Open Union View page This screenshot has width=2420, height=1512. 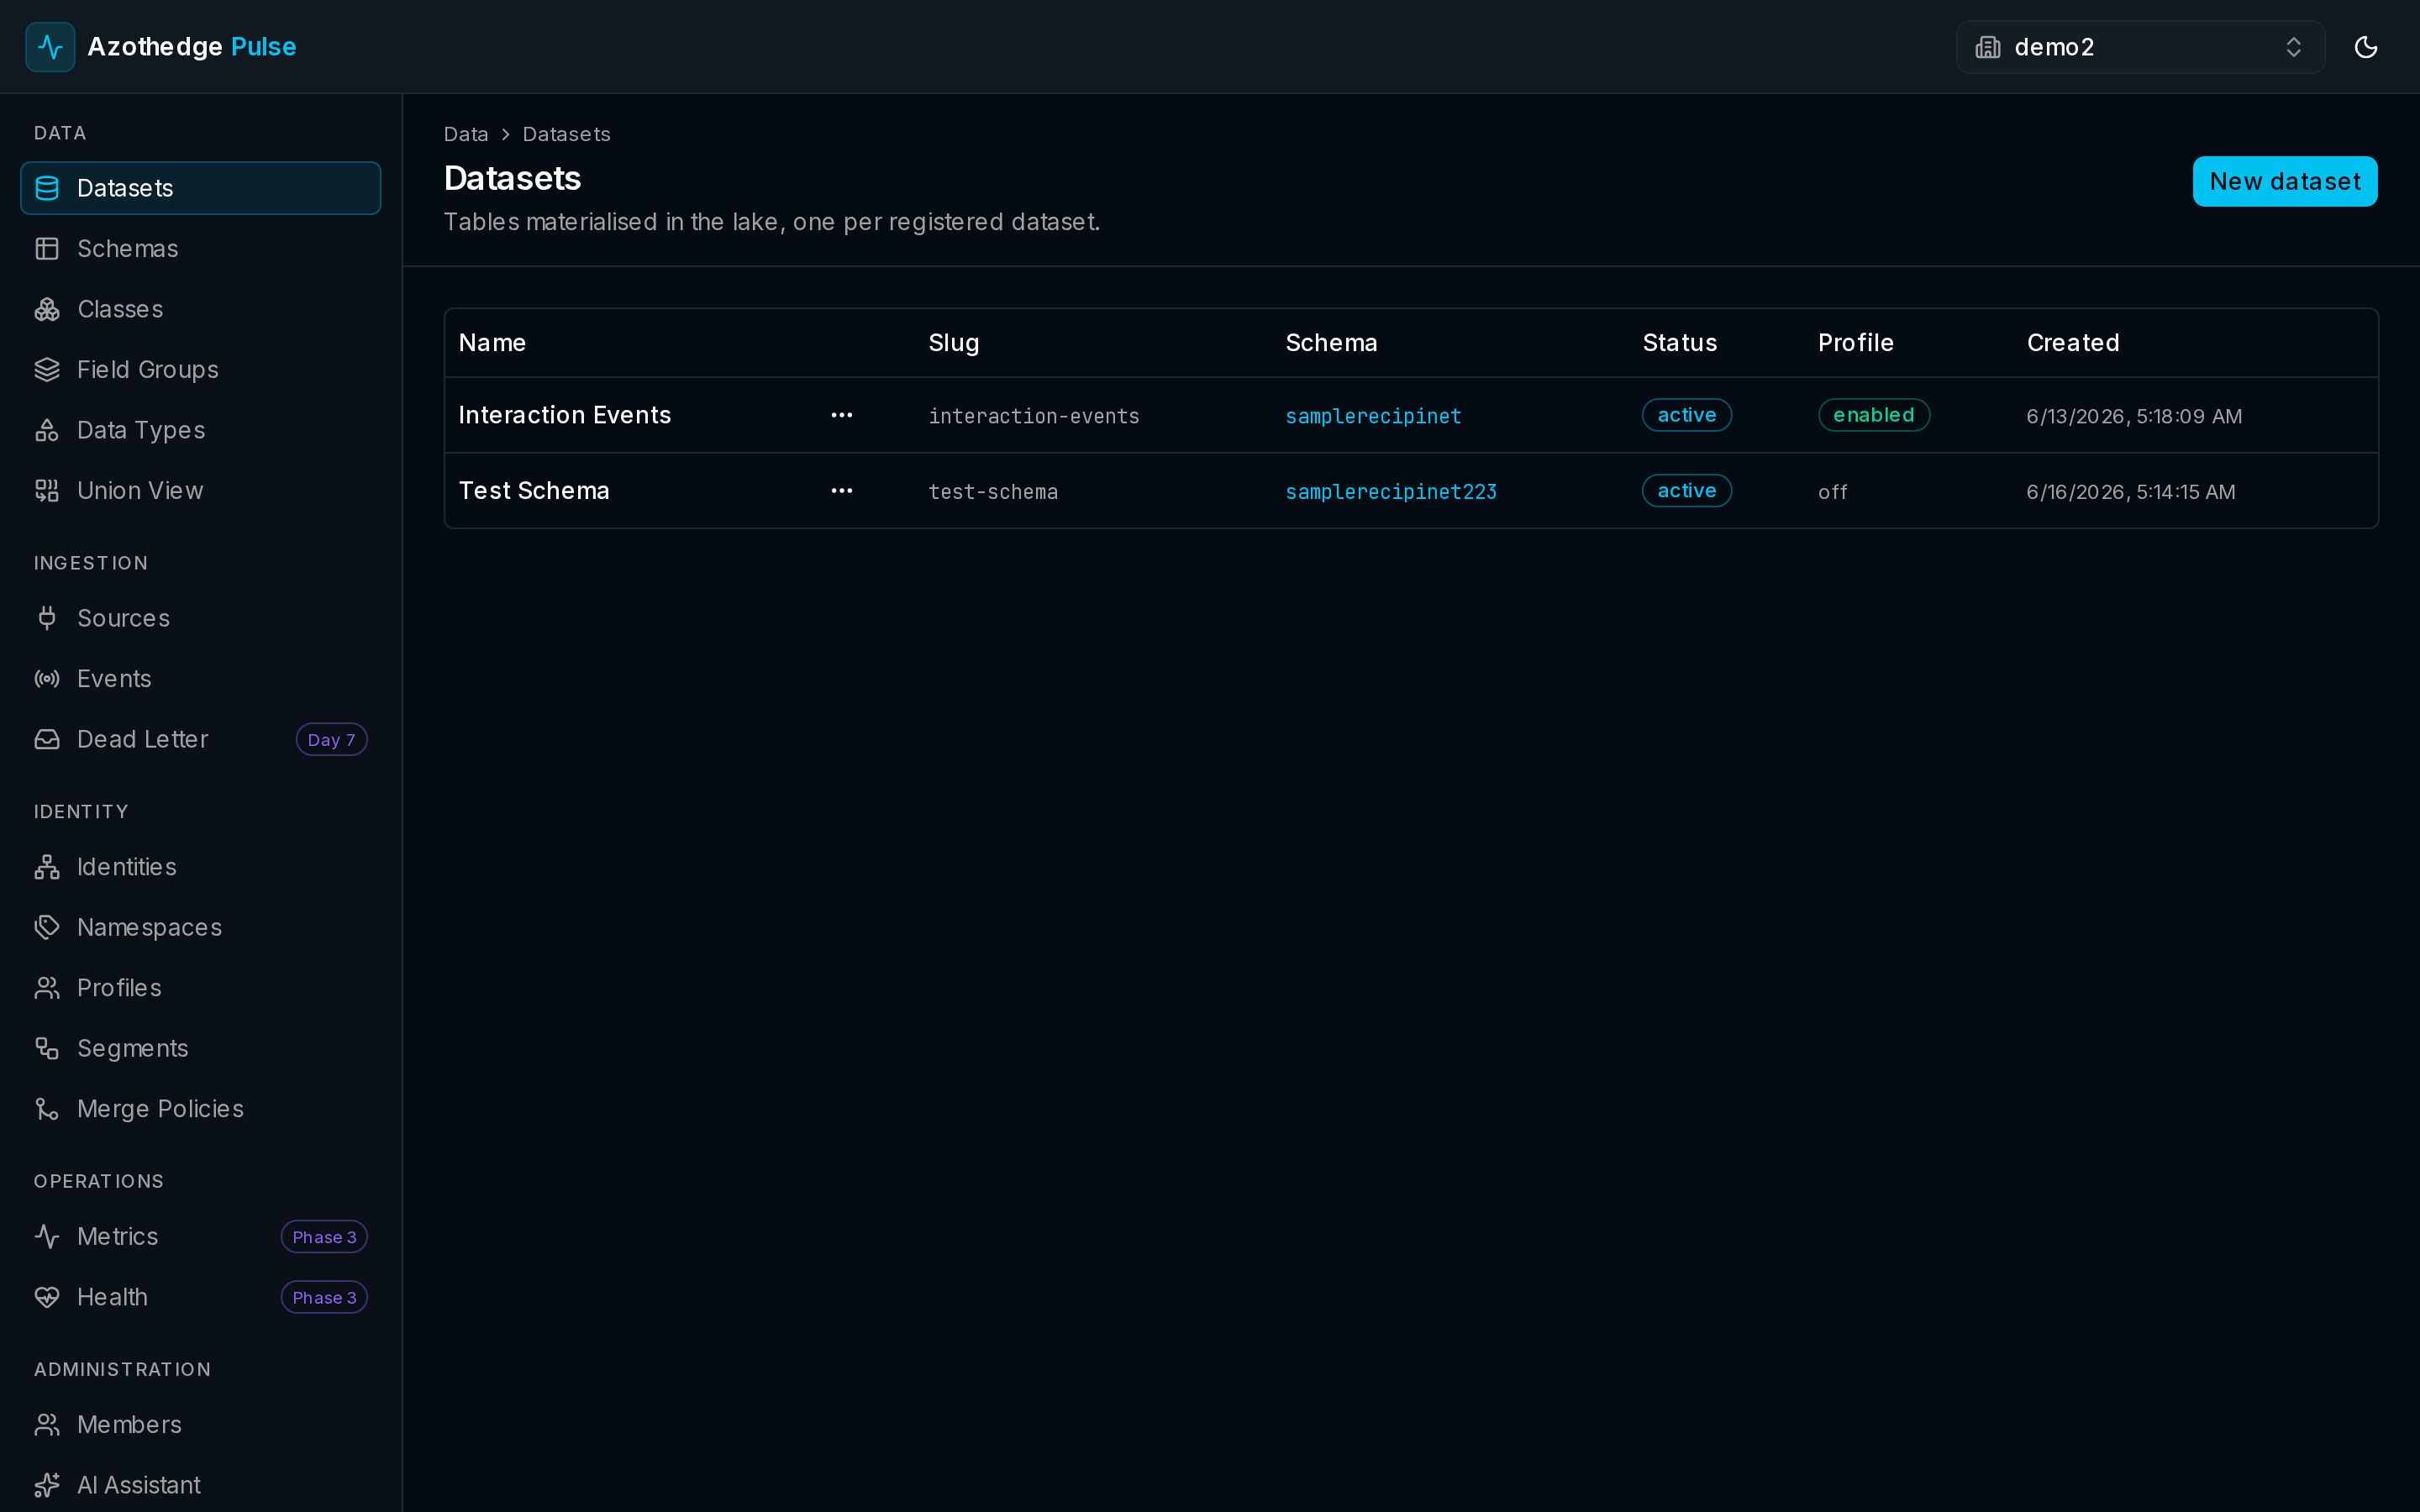(200, 491)
